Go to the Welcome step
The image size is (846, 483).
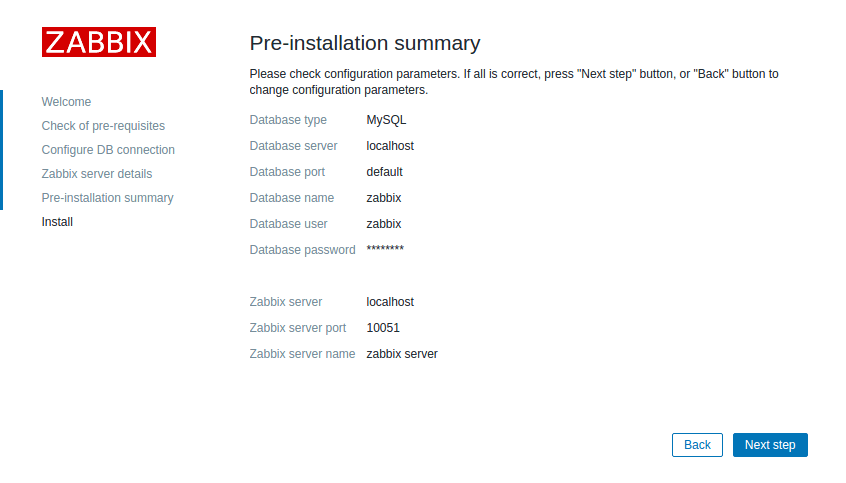point(66,102)
